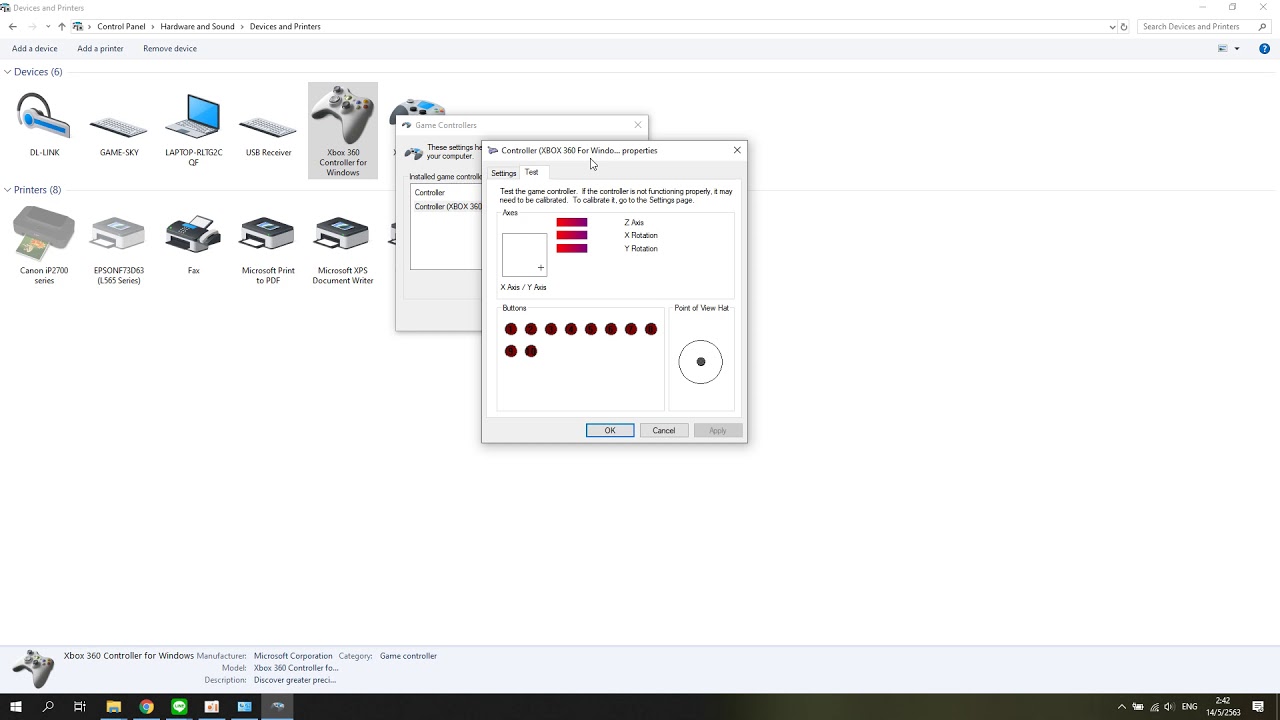The height and width of the screenshot is (720, 1280).
Task: Close the Game Controllers window
Action: [638, 125]
